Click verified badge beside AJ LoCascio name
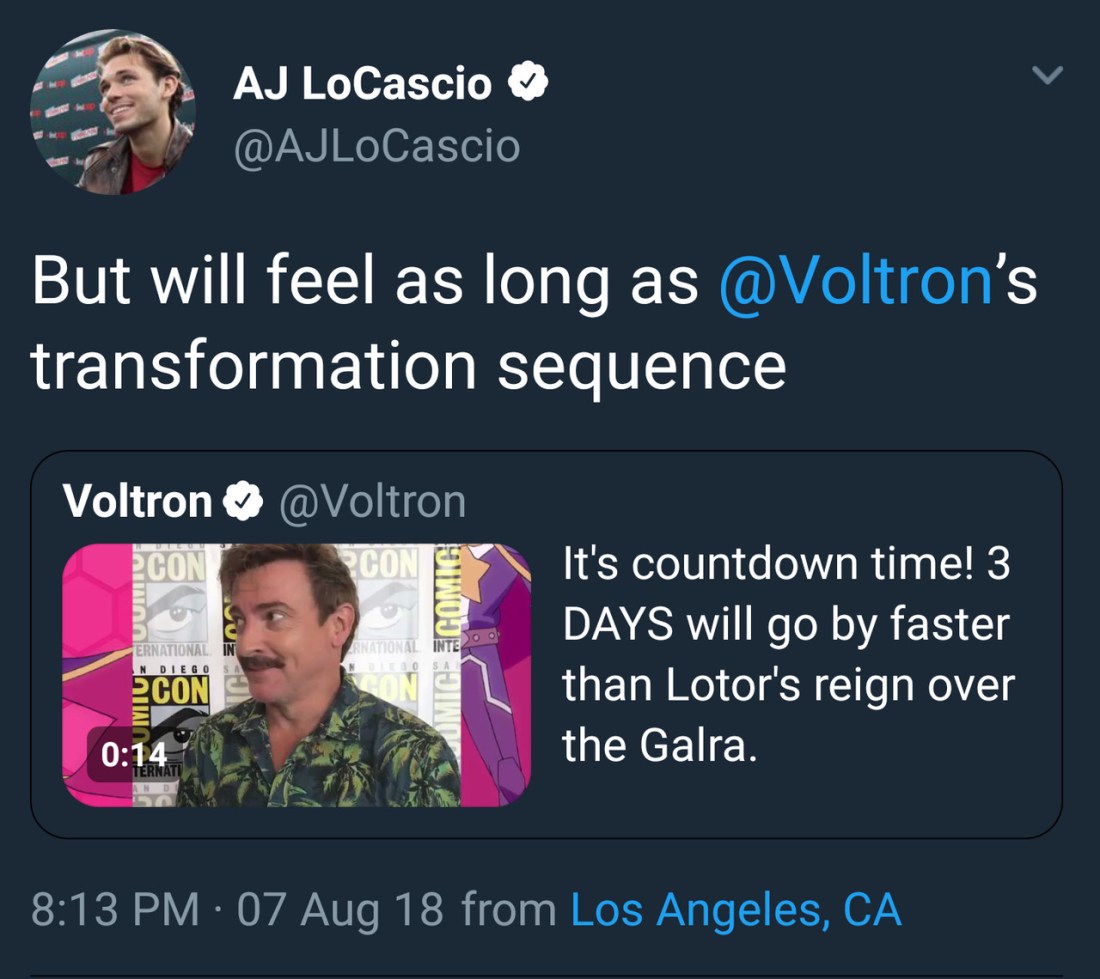The height and width of the screenshot is (979, 1100). click(x=528, y=85)
